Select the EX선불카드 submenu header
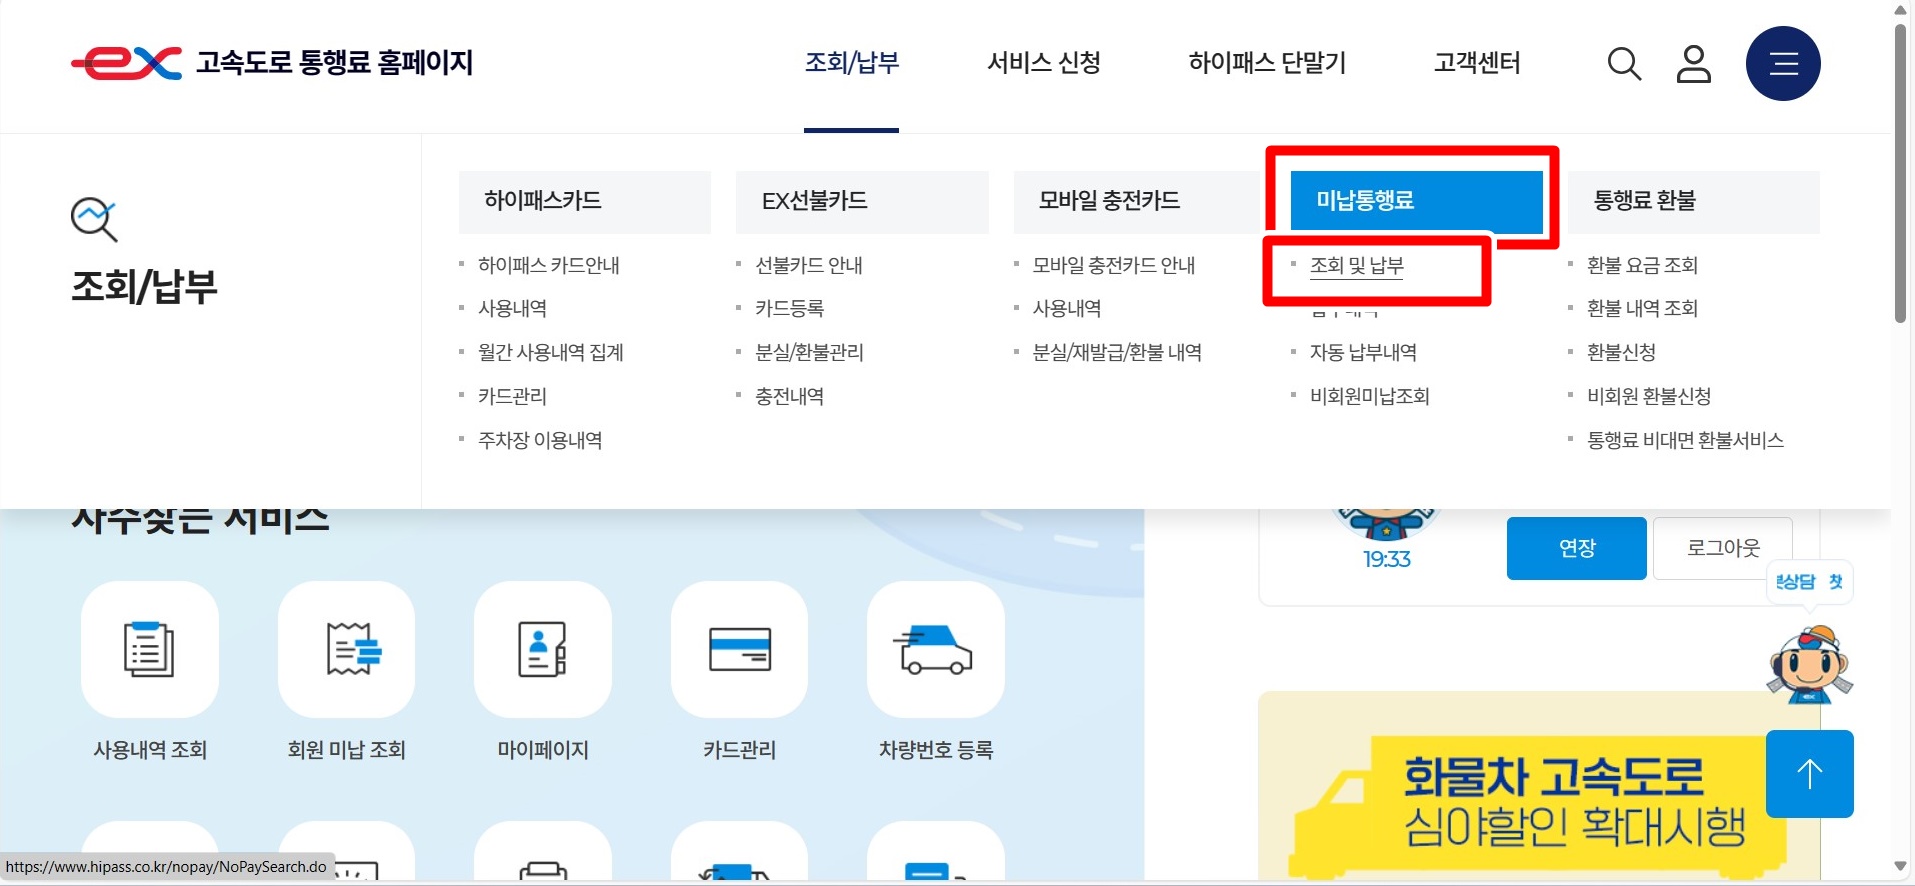The height and width of the screenshot is (886, 1915). click(x=862, y=201)
